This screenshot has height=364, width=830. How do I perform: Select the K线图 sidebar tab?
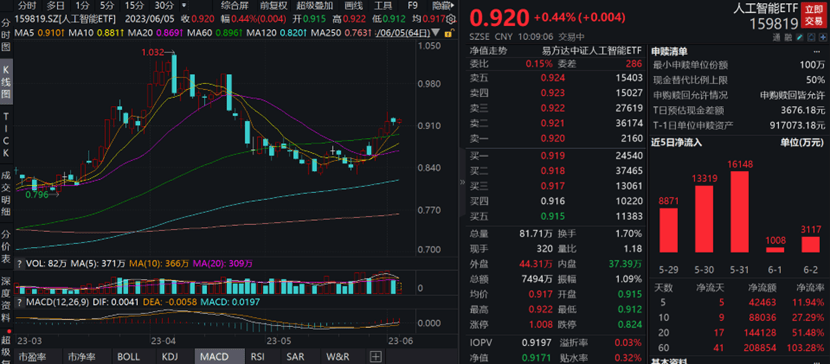(6, 81)
